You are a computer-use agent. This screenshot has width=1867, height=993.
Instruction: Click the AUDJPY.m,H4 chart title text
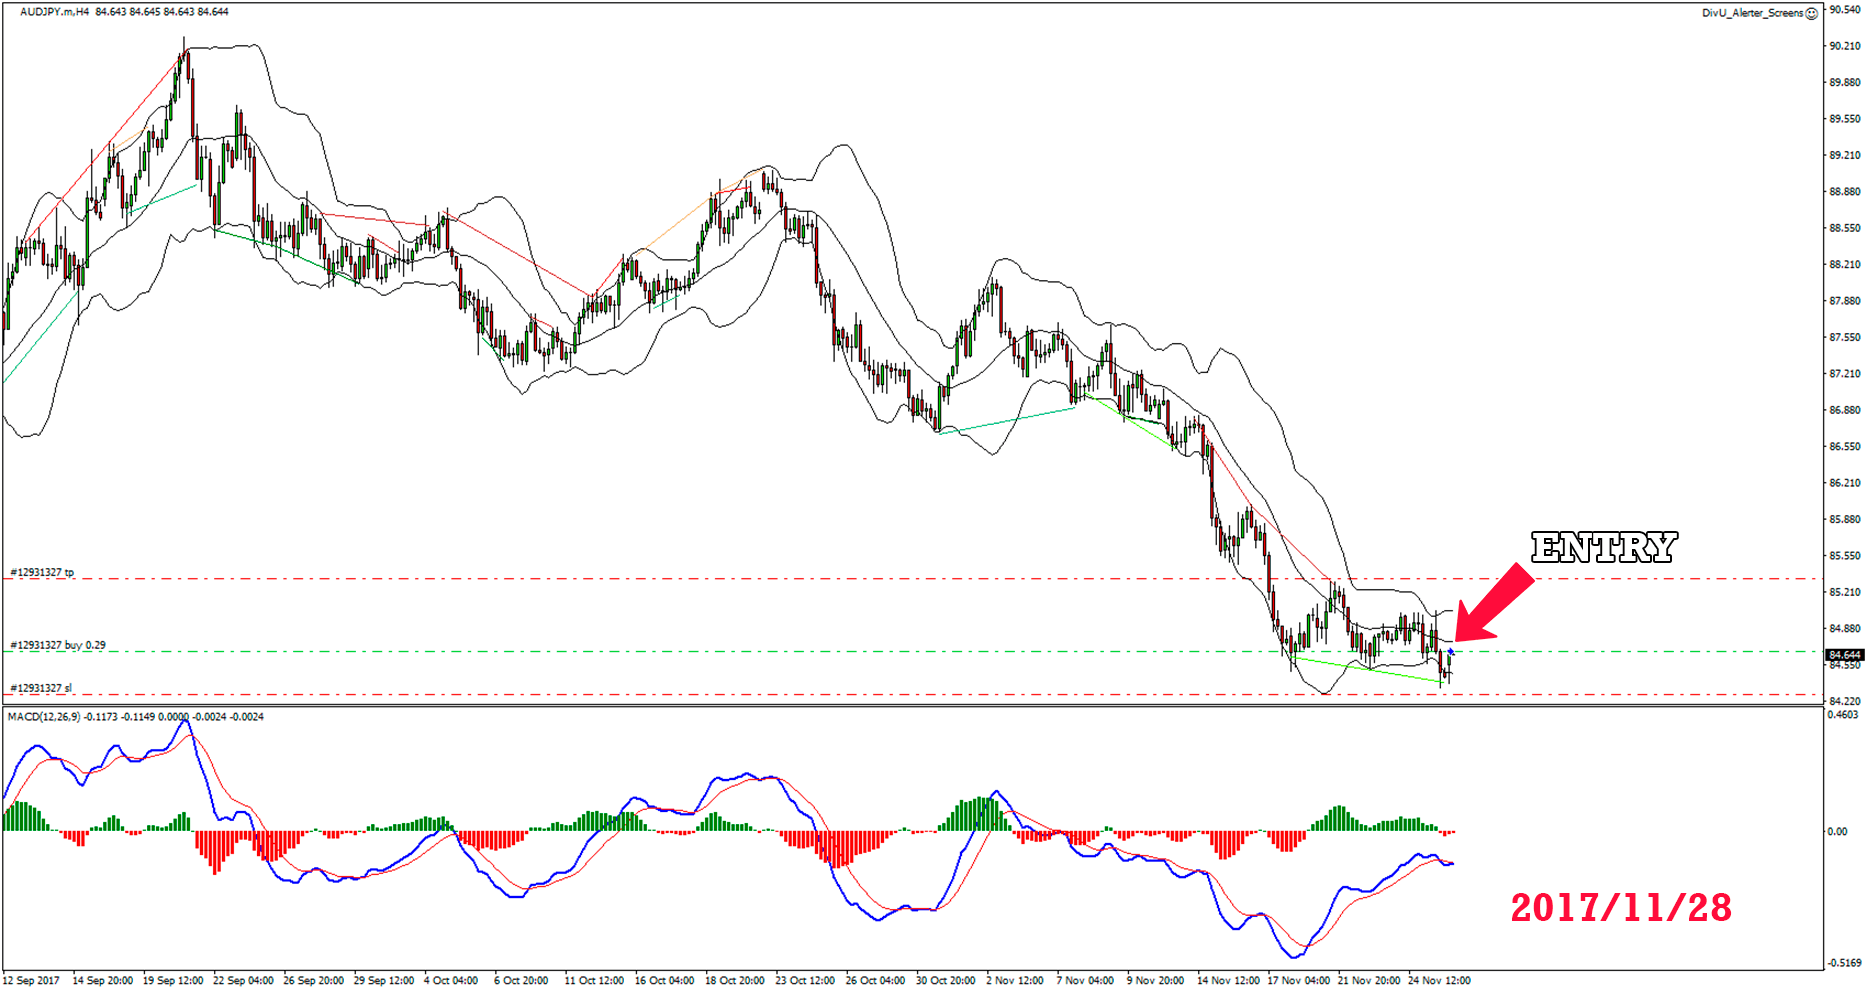point(54,12)
